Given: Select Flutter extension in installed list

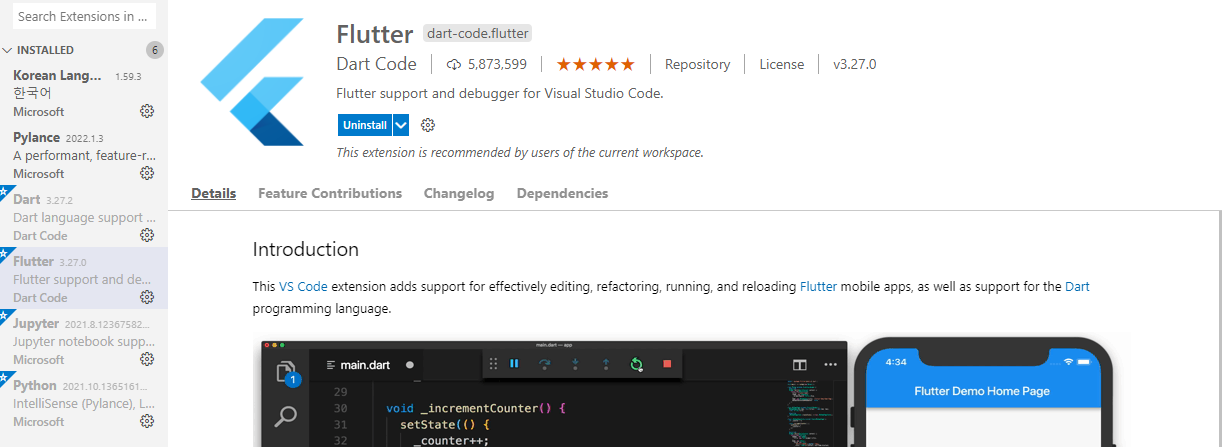Looking at the screenshot, I should [x=84, y=279].
